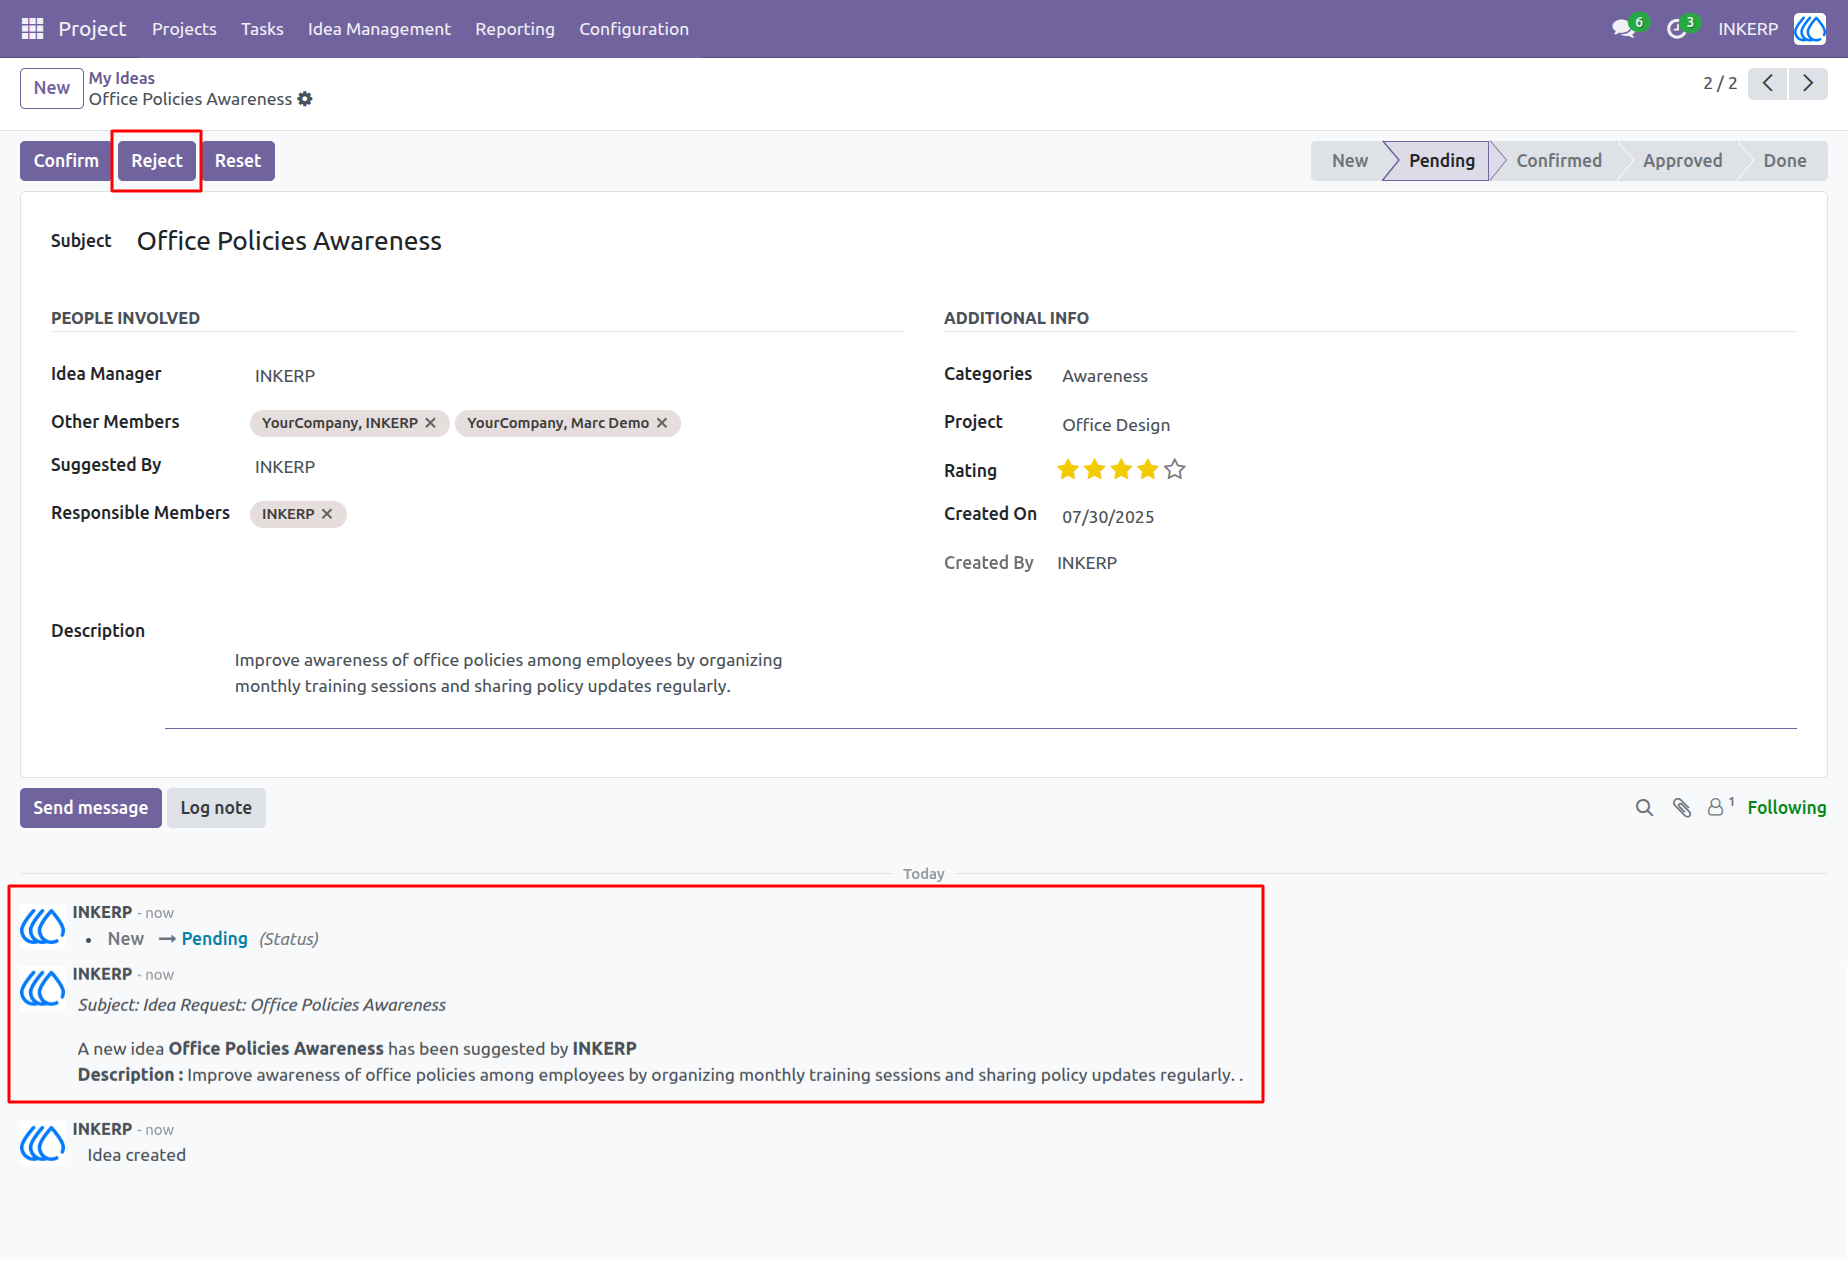Go to the next record arrow

tap(1808, 83)
